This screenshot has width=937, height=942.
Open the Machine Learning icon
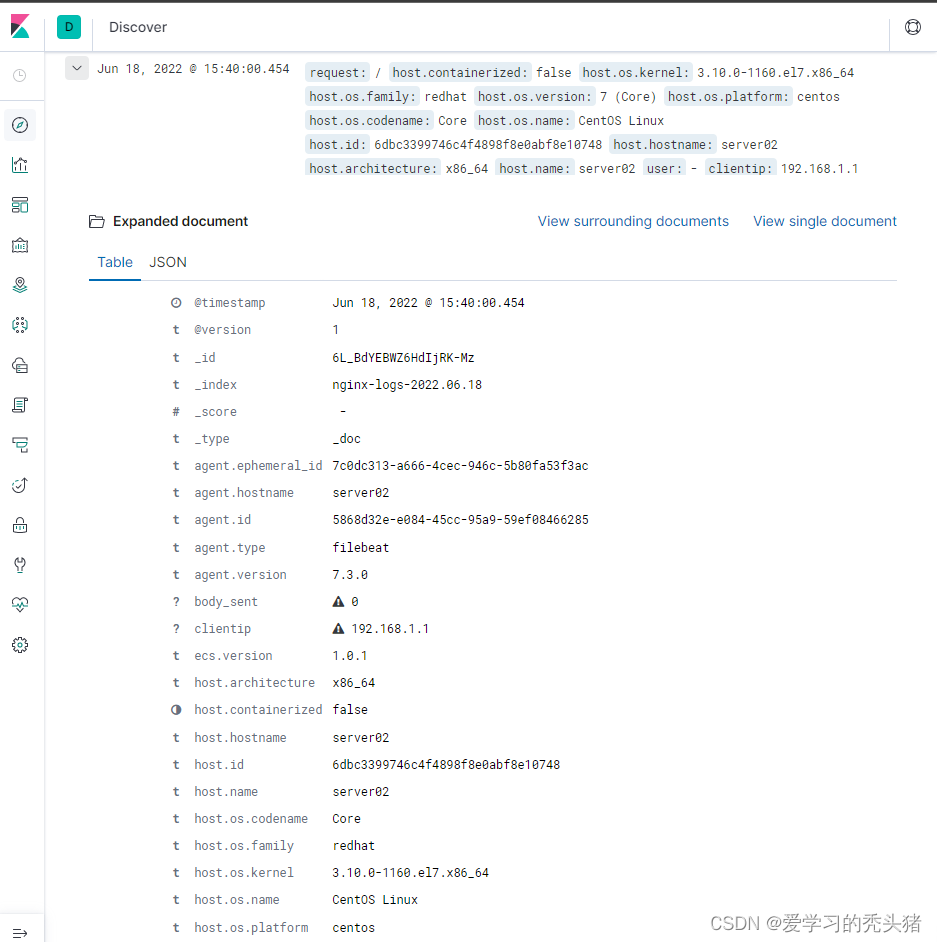20,325
